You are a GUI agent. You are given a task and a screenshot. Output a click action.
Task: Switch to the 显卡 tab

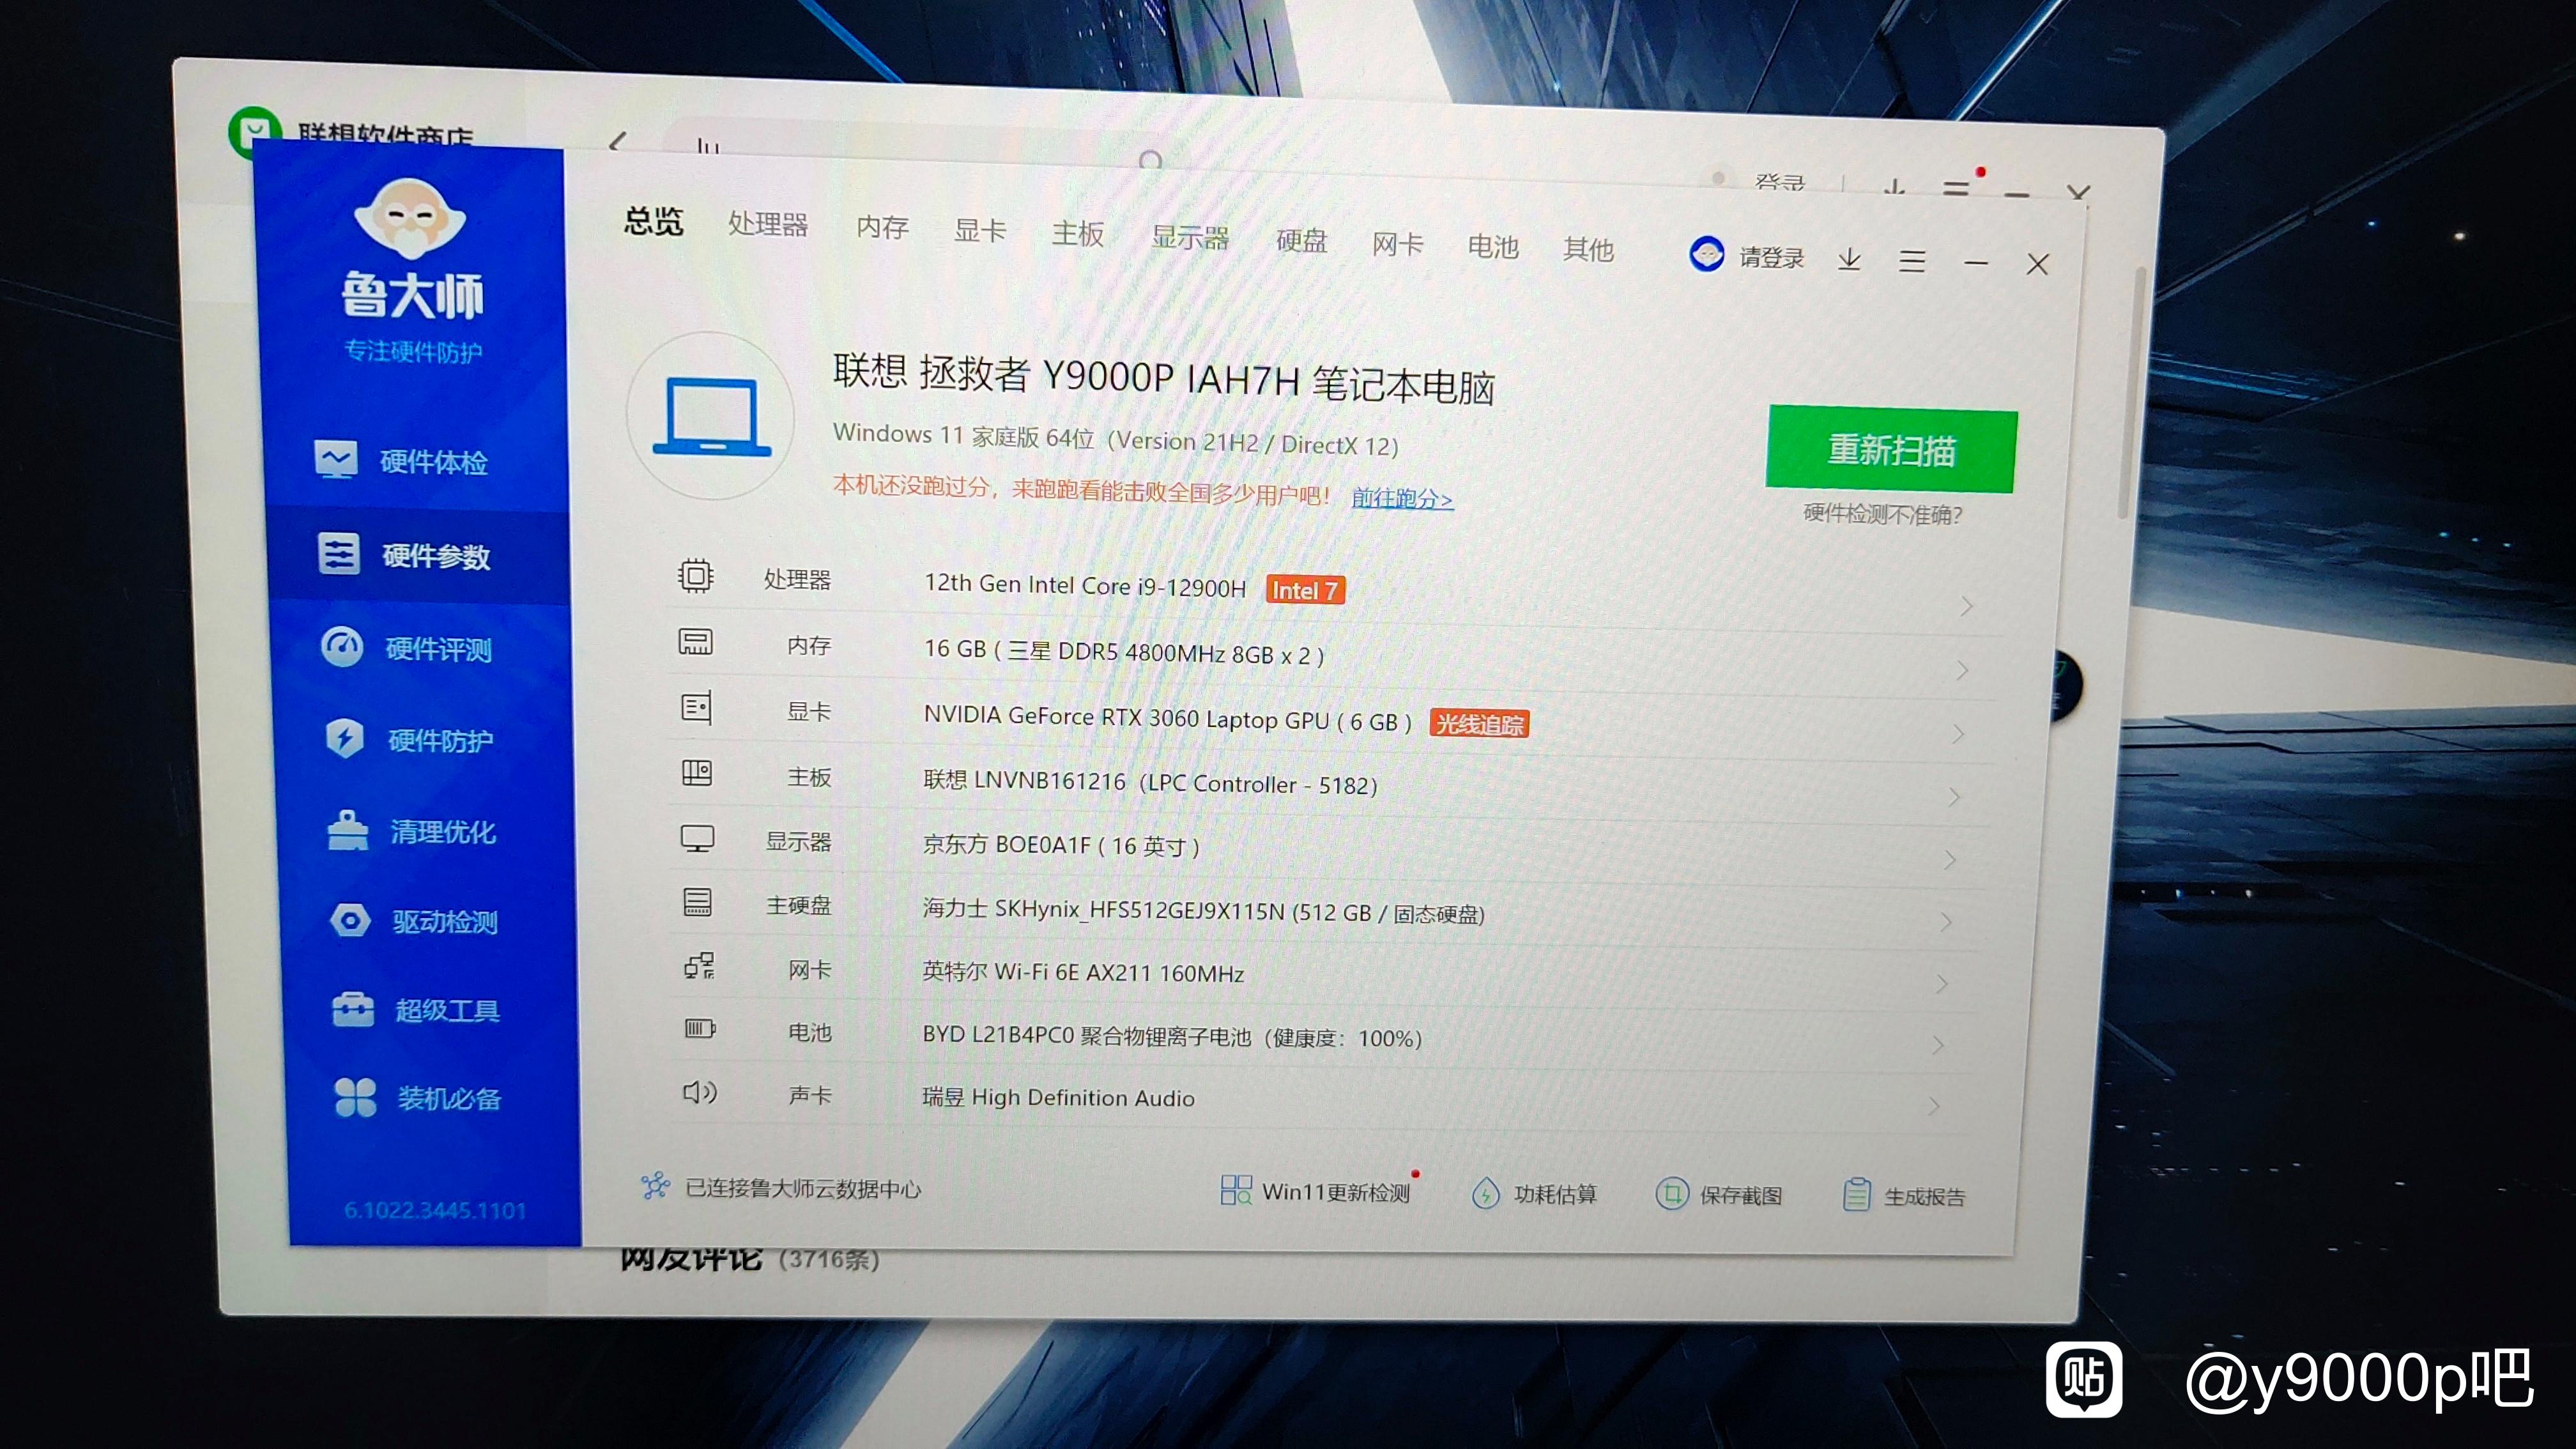980,231
